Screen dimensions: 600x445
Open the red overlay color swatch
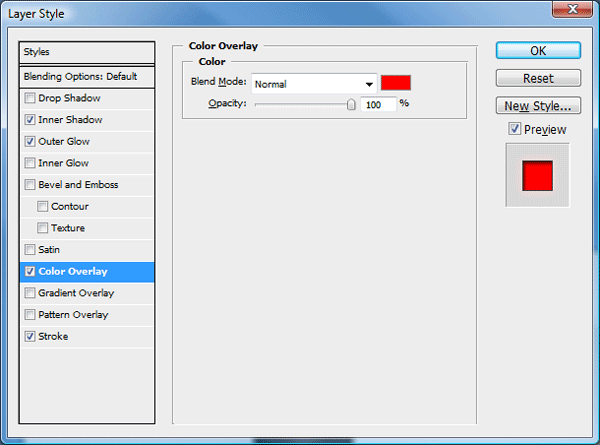click(x=396, y=83)
